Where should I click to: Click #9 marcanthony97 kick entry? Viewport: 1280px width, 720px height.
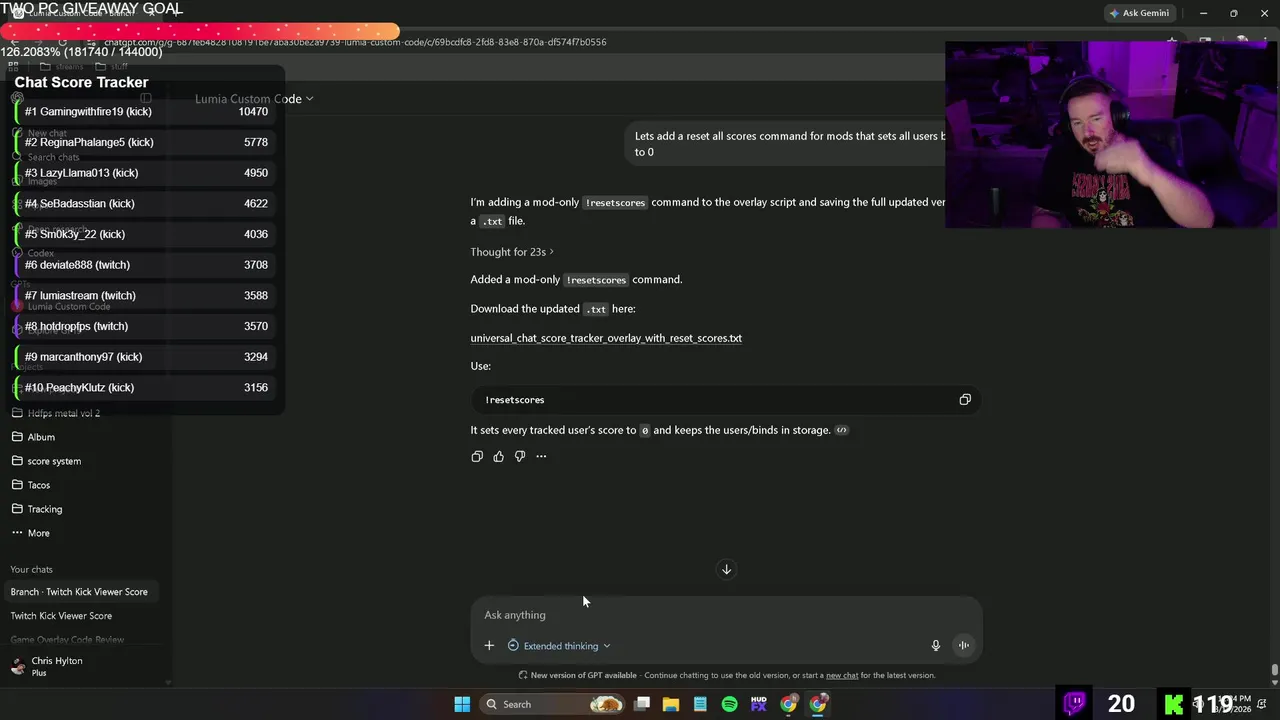146,357
